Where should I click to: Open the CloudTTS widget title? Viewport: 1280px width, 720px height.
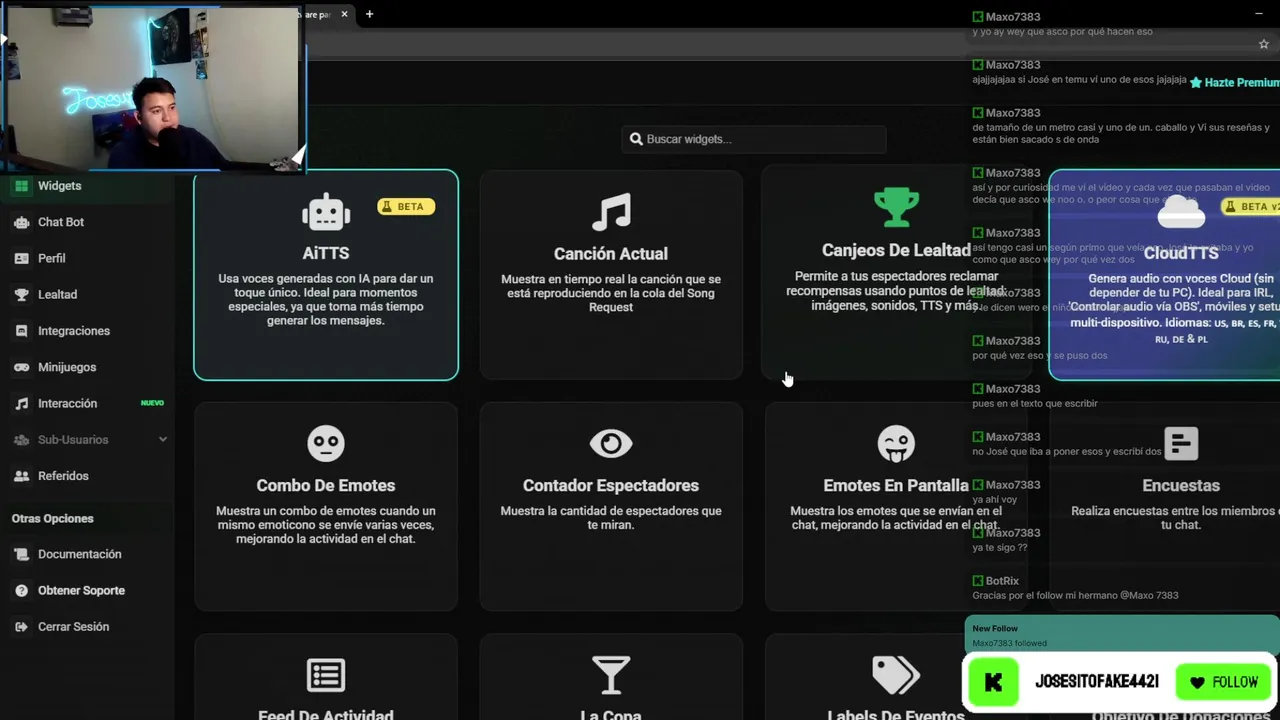click(1181, 254)
